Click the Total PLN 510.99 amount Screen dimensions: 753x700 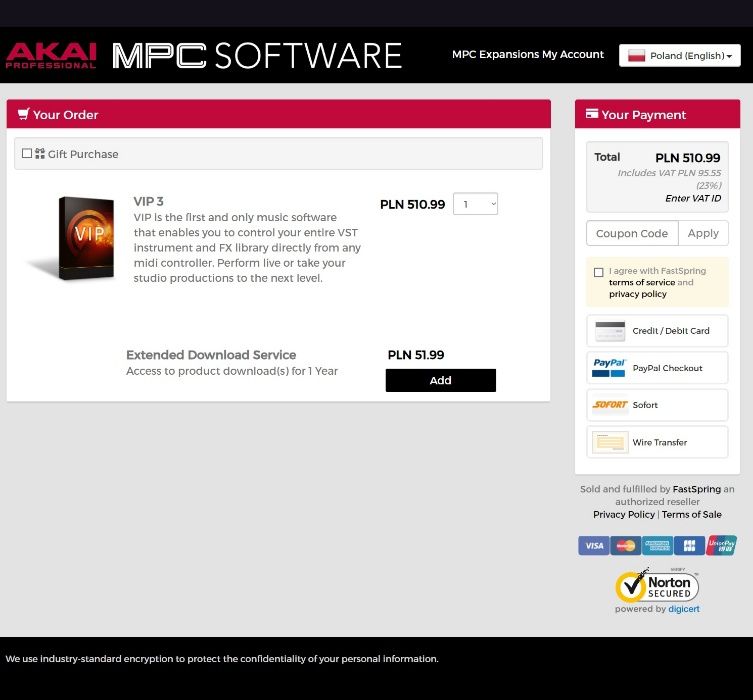click(x=688, y=157)
